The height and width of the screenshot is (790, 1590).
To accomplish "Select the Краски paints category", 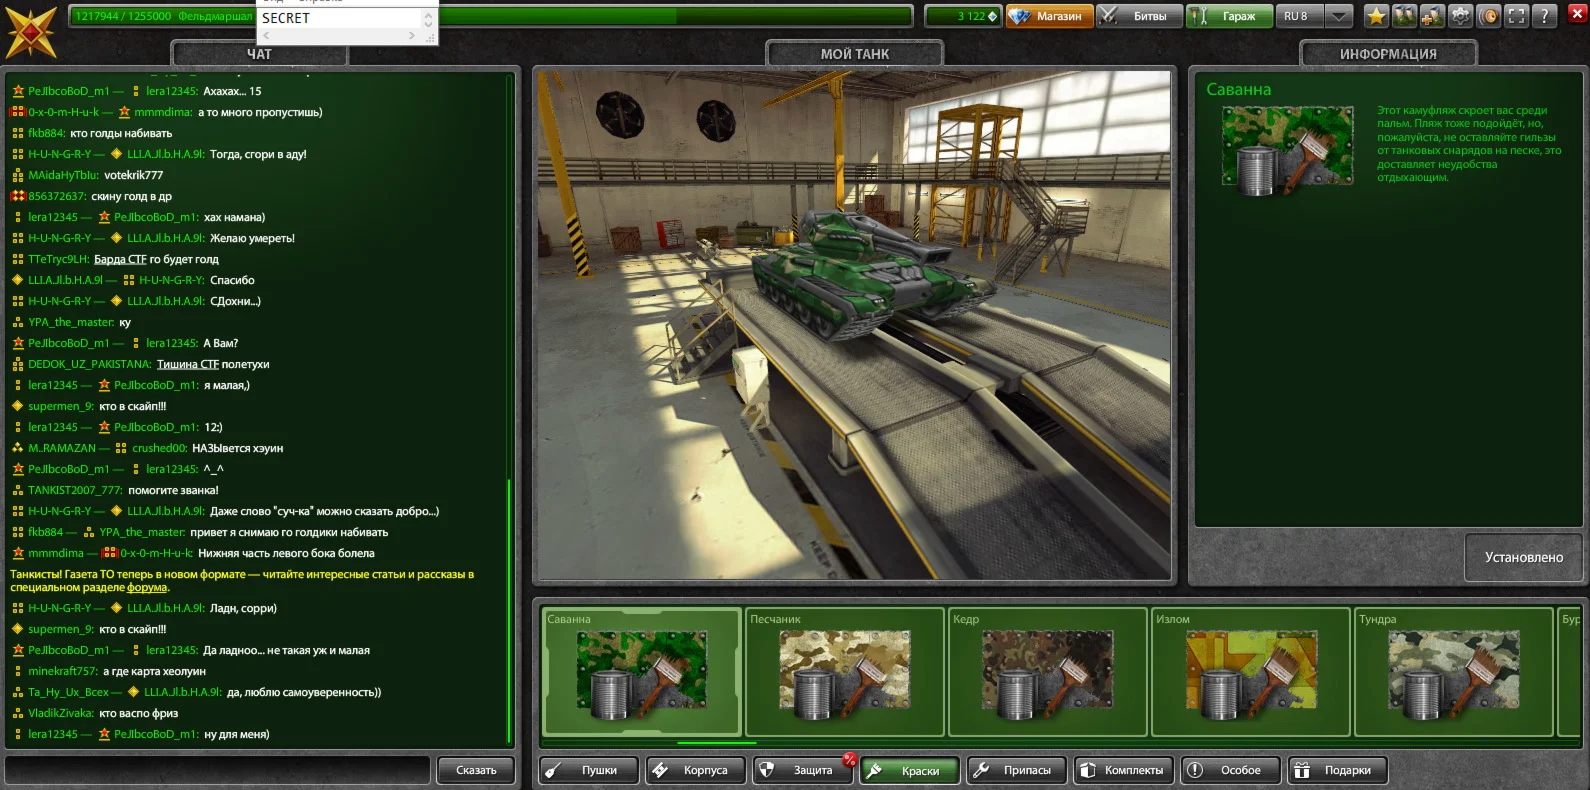I will [909, 770].
